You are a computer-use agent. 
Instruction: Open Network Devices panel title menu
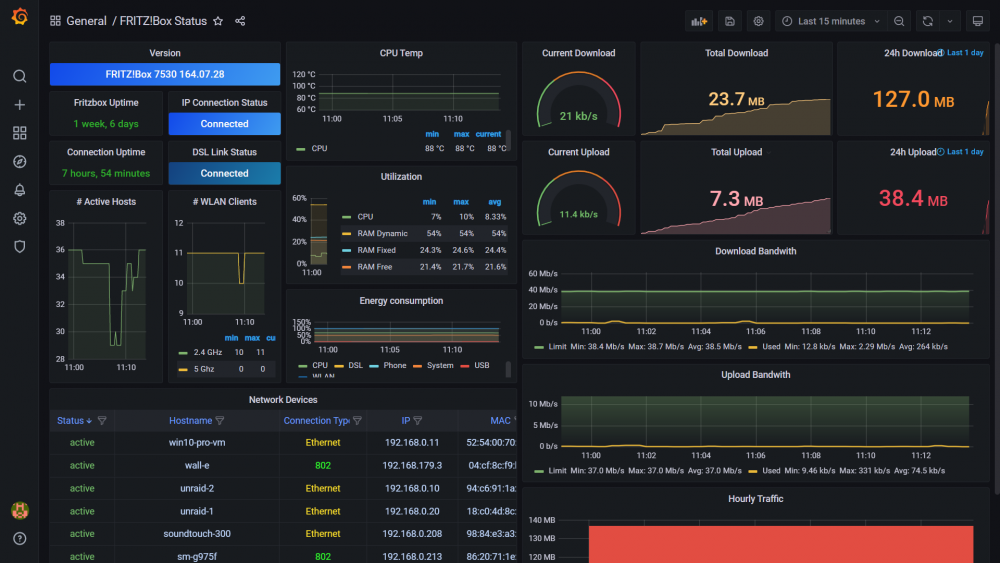[283, 400]
